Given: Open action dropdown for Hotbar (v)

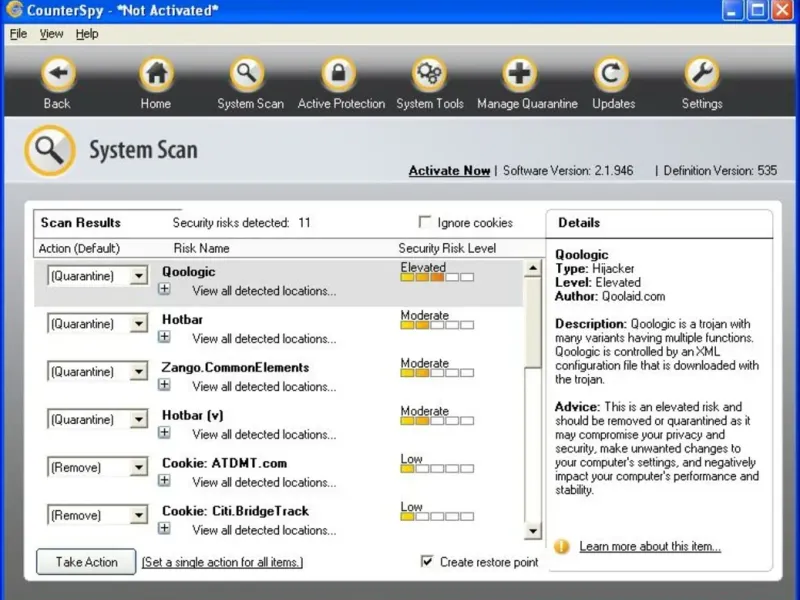Looking at the screenshot, I should point(138,420).
